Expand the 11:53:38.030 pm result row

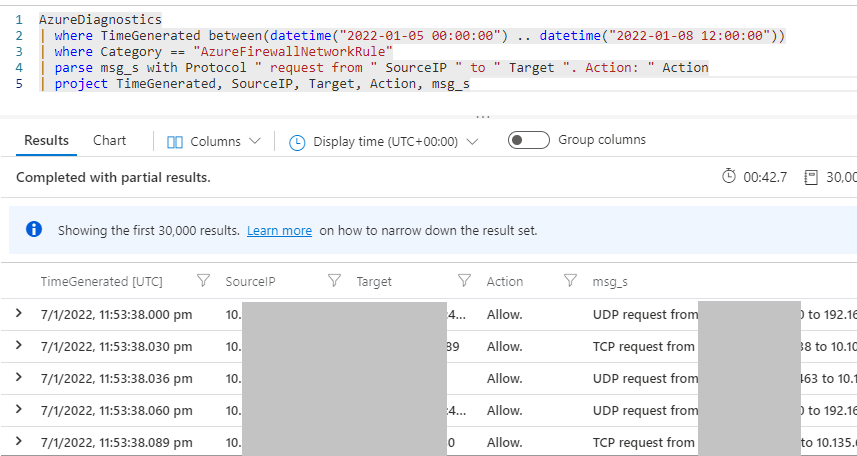(x=18, y=346)
